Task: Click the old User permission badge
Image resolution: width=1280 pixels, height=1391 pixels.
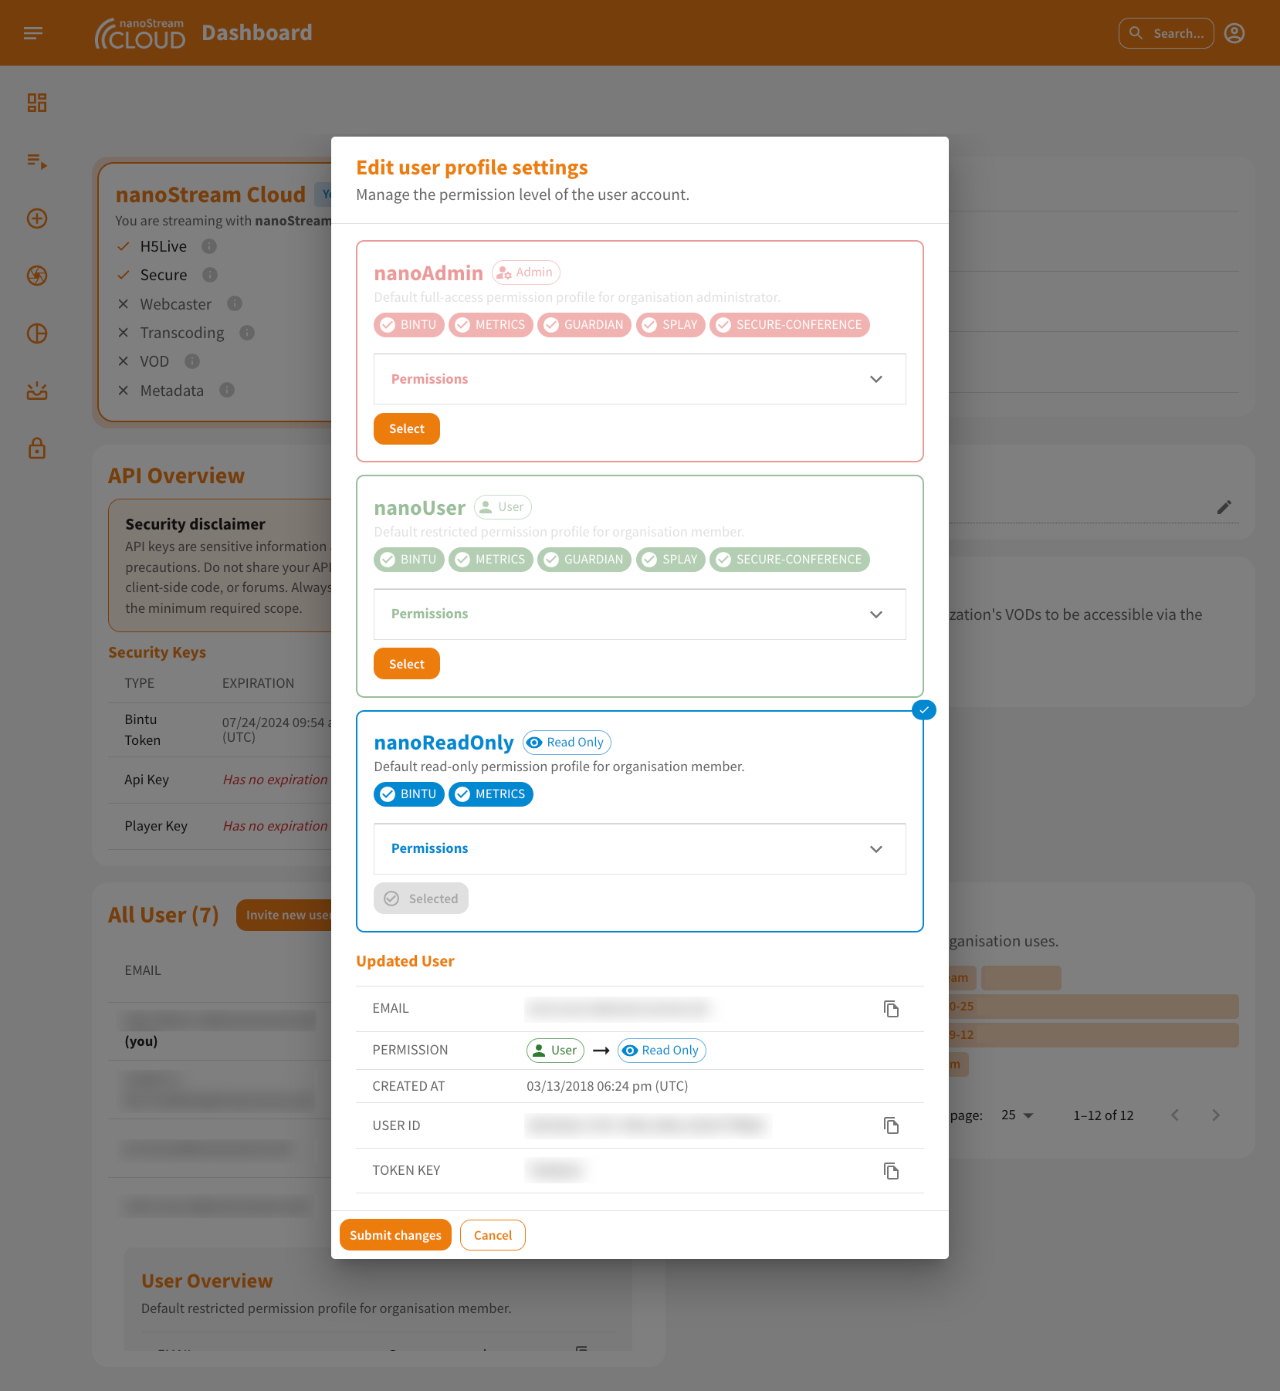Action: (x=555, y=1050)
